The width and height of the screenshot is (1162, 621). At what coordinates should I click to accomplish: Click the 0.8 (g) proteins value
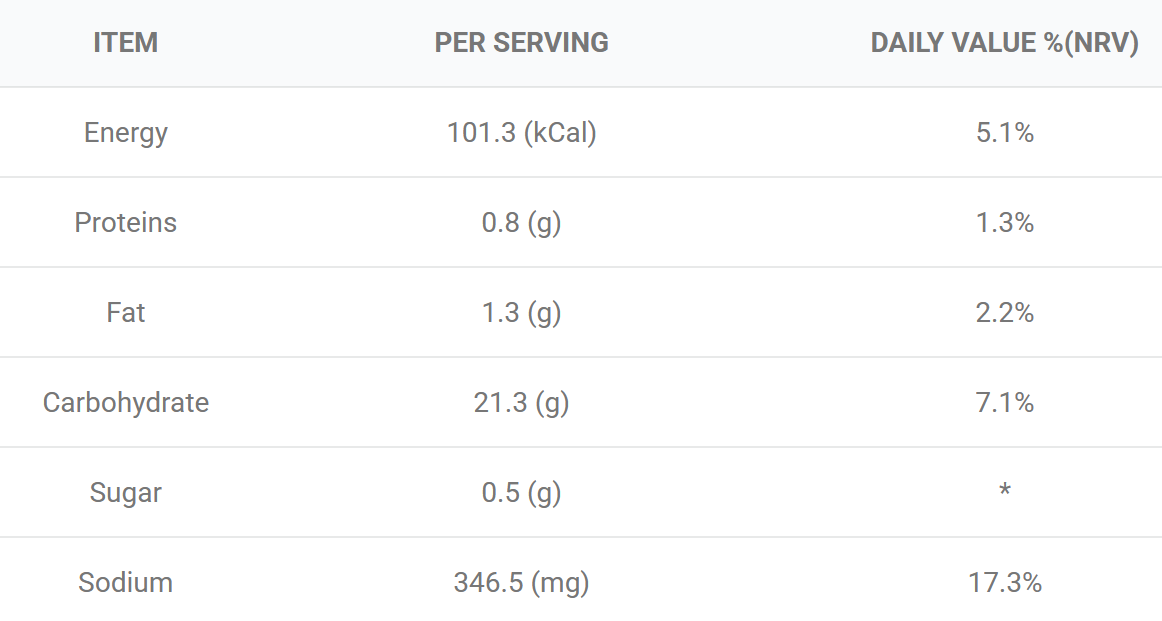[x=522, y=223]
